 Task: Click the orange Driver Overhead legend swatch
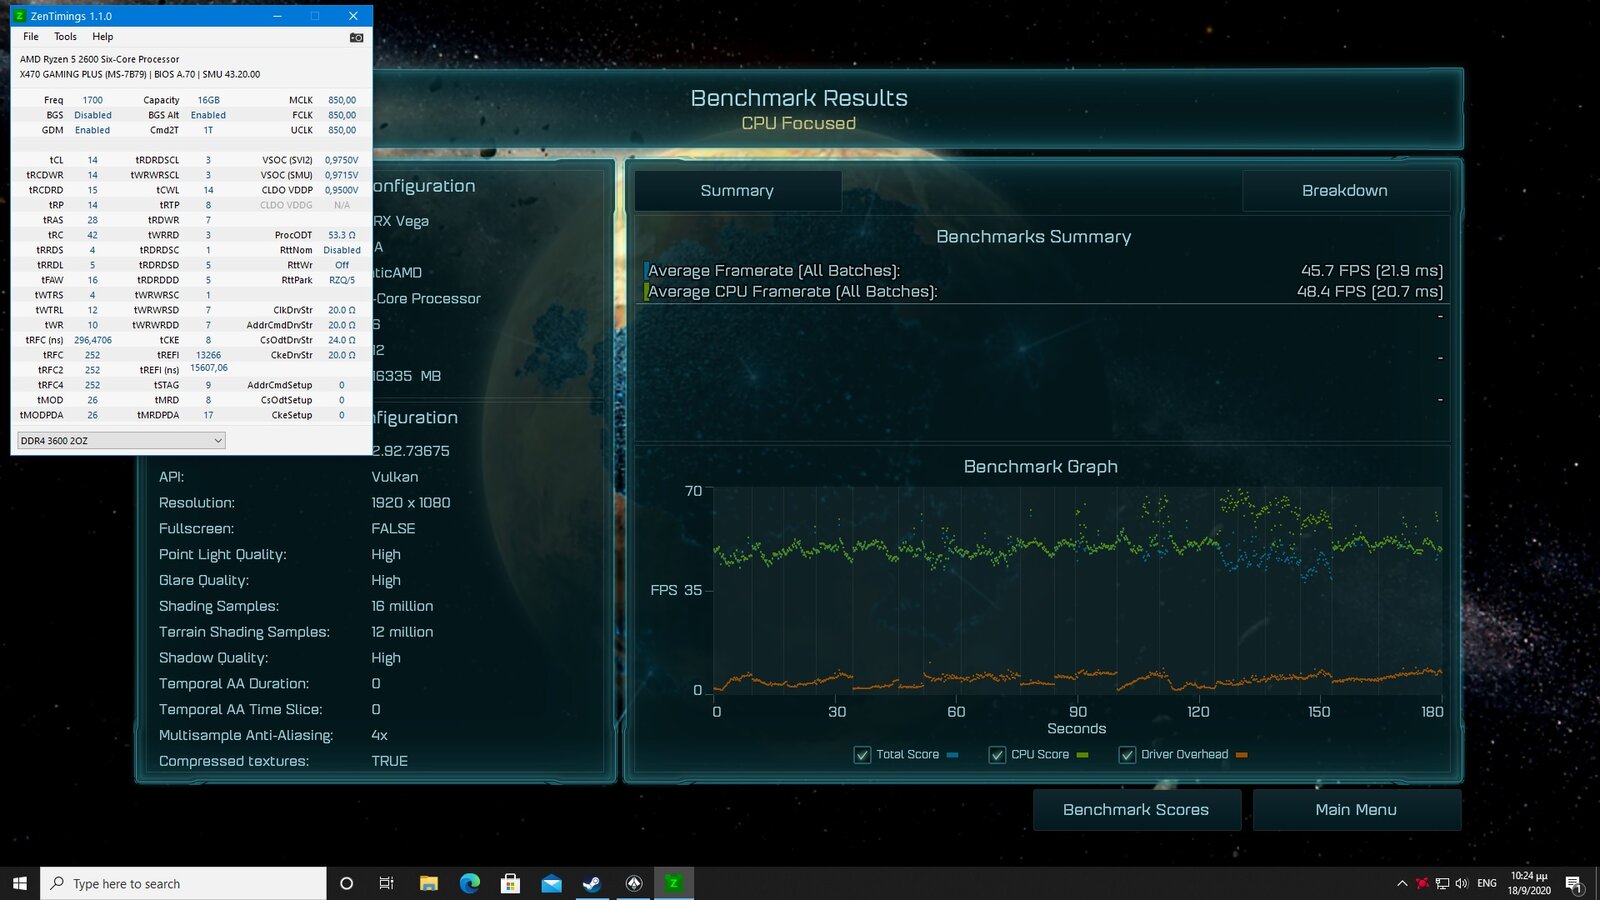point(1241,755)
